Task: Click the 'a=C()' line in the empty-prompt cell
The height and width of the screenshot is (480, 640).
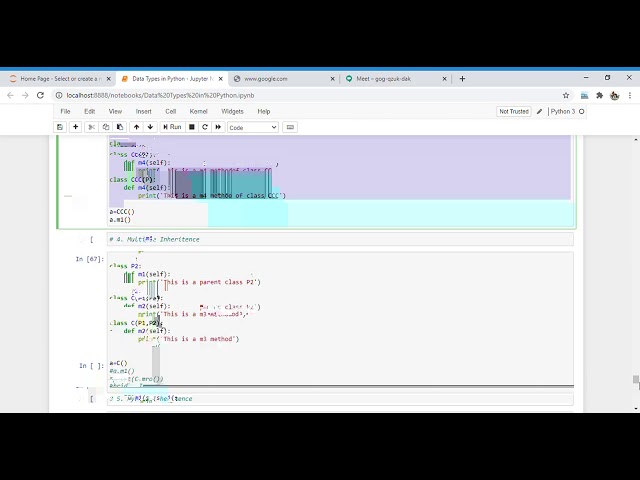Action: click(x=118, y=363)
